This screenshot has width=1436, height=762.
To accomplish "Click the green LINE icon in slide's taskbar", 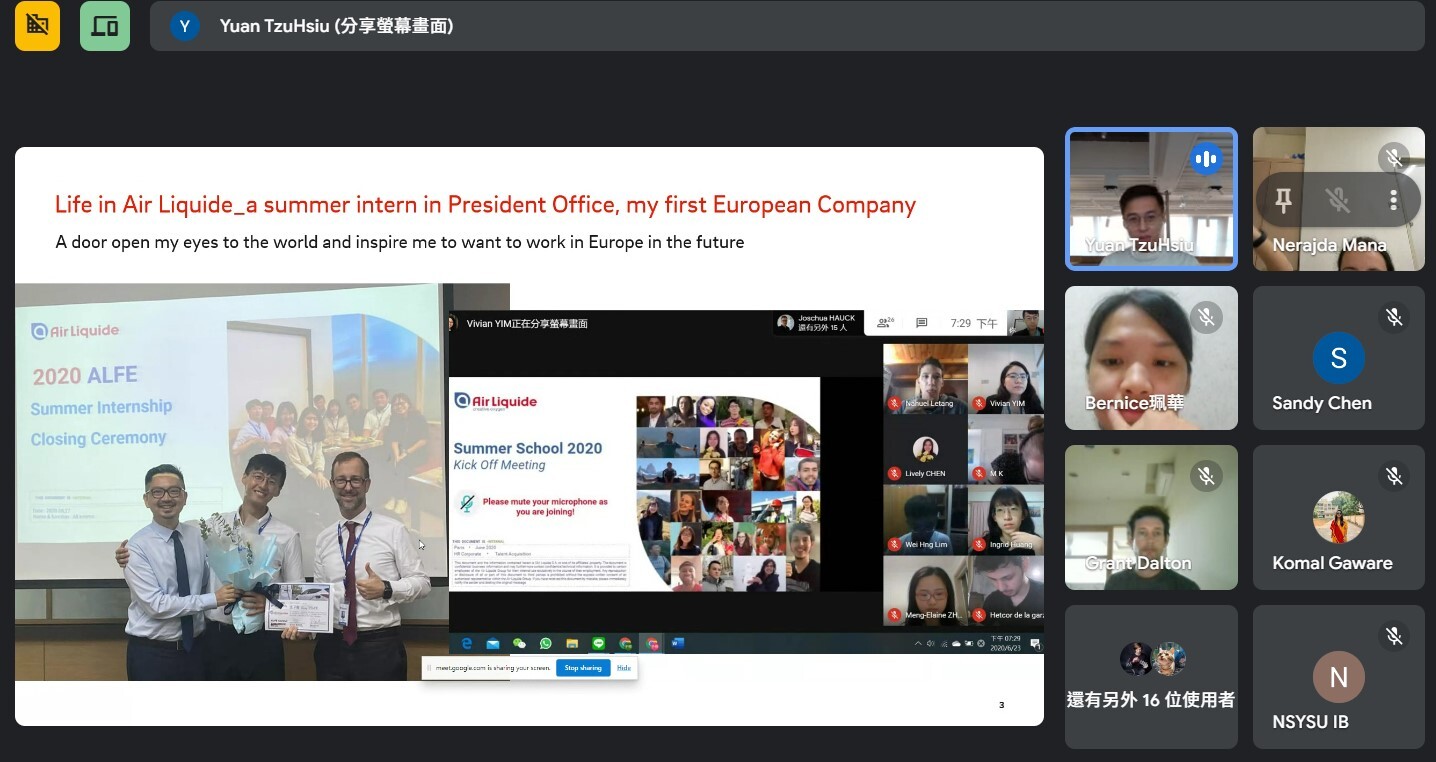I will (x=599, y=643).
